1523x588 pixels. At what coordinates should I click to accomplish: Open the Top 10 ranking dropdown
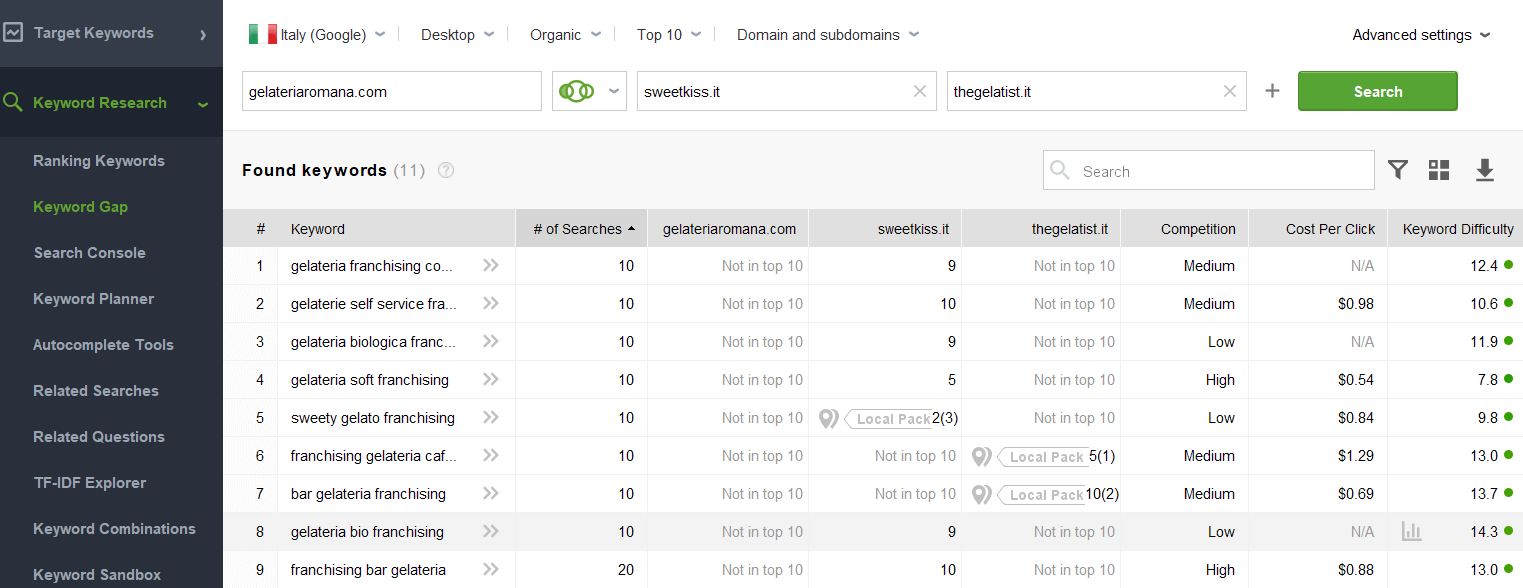point(669,34)
